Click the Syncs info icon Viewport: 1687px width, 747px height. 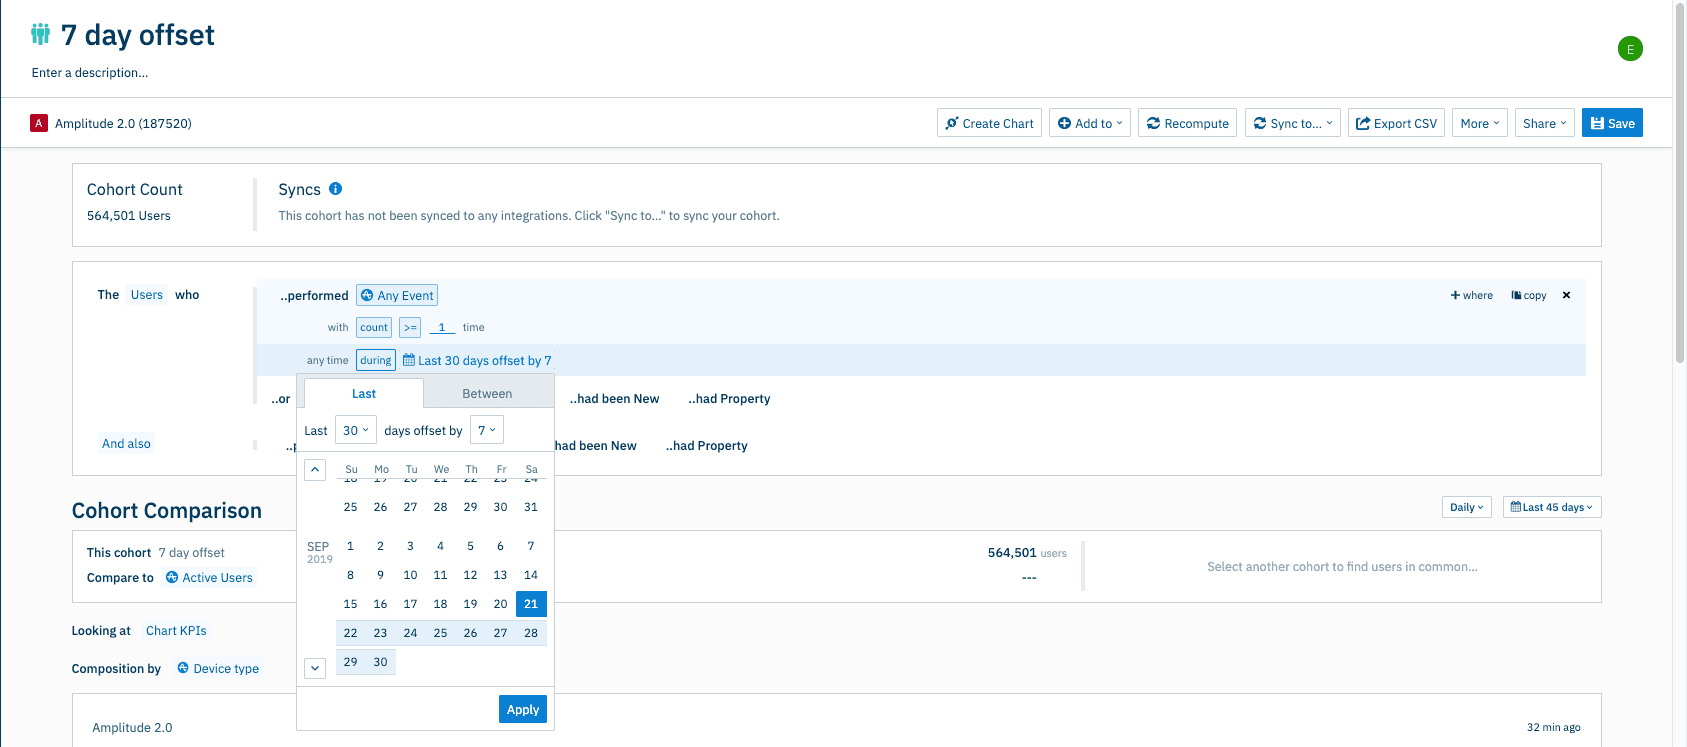tap(336, 189)
